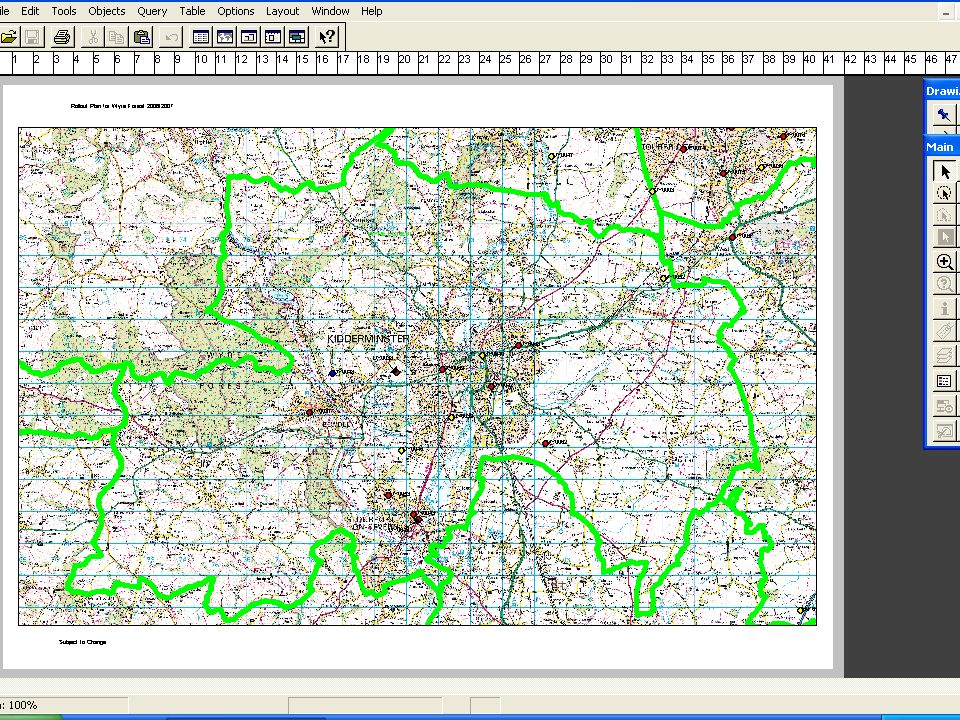
Task: Open the Layout menu
Action: coord(282,11)
